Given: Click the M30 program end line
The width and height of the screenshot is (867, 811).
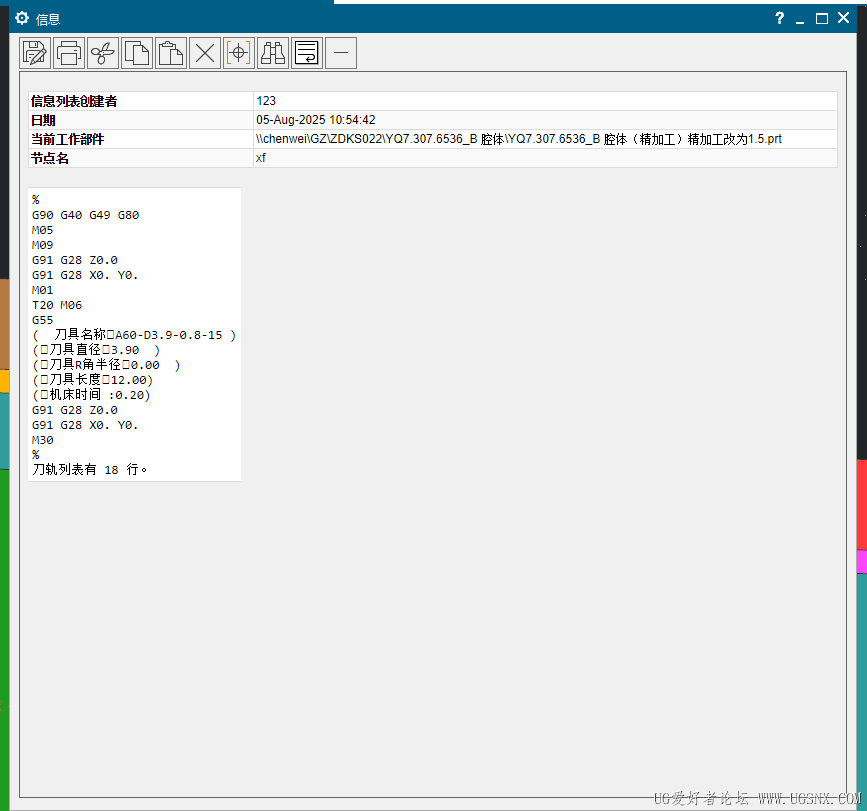Looking at the screenshot, I should coord(43,440).
